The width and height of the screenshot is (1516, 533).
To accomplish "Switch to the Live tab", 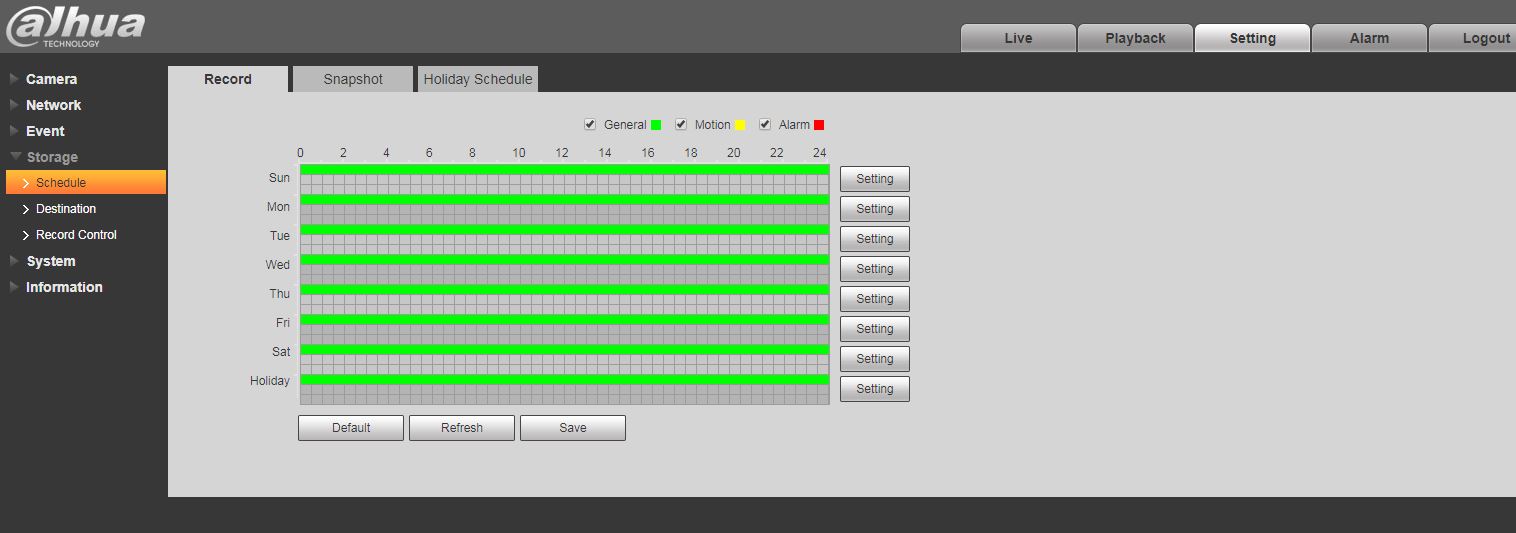I will pos(1018,38).
